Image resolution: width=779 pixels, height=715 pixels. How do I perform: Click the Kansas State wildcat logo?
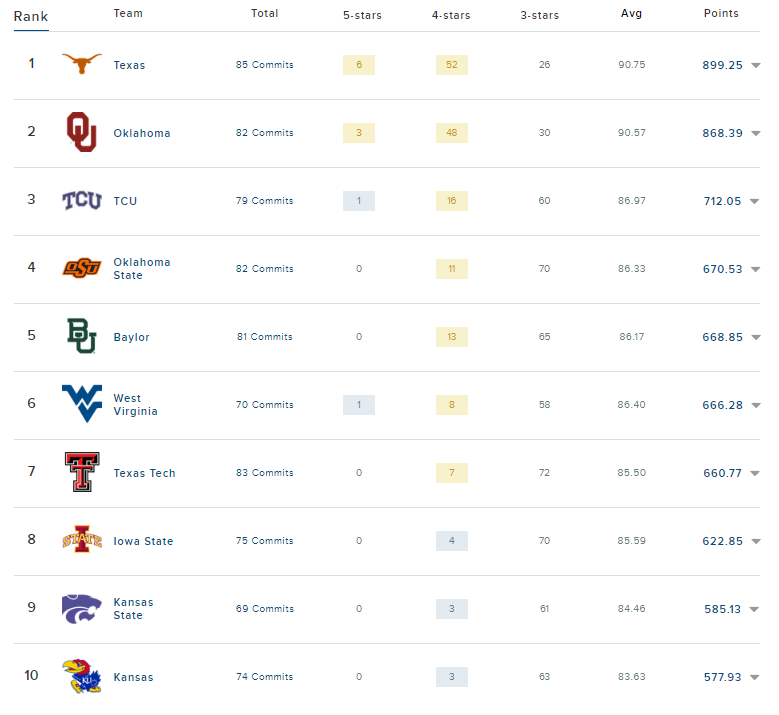pos(81,608)
